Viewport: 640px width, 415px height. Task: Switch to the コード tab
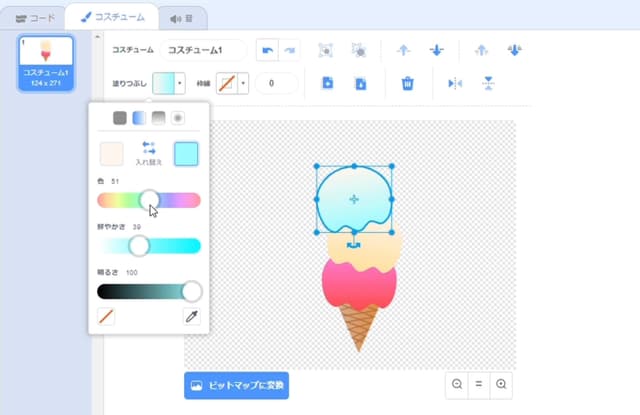[x=35, y=18]
